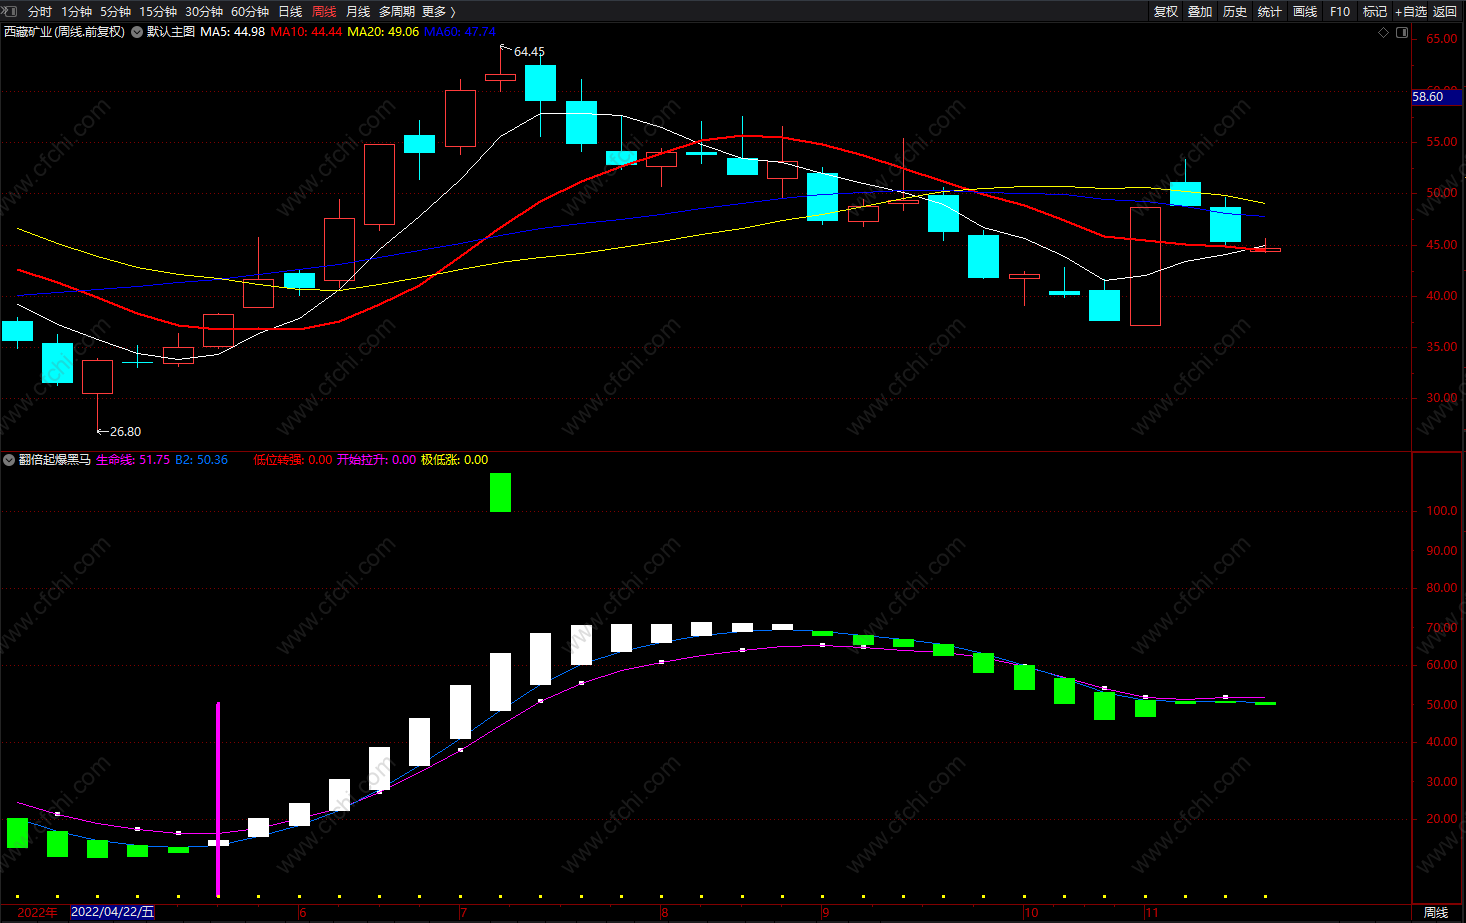Select the 60分钟 period tab
The image size is (1466, 923).
coord(250,12)
